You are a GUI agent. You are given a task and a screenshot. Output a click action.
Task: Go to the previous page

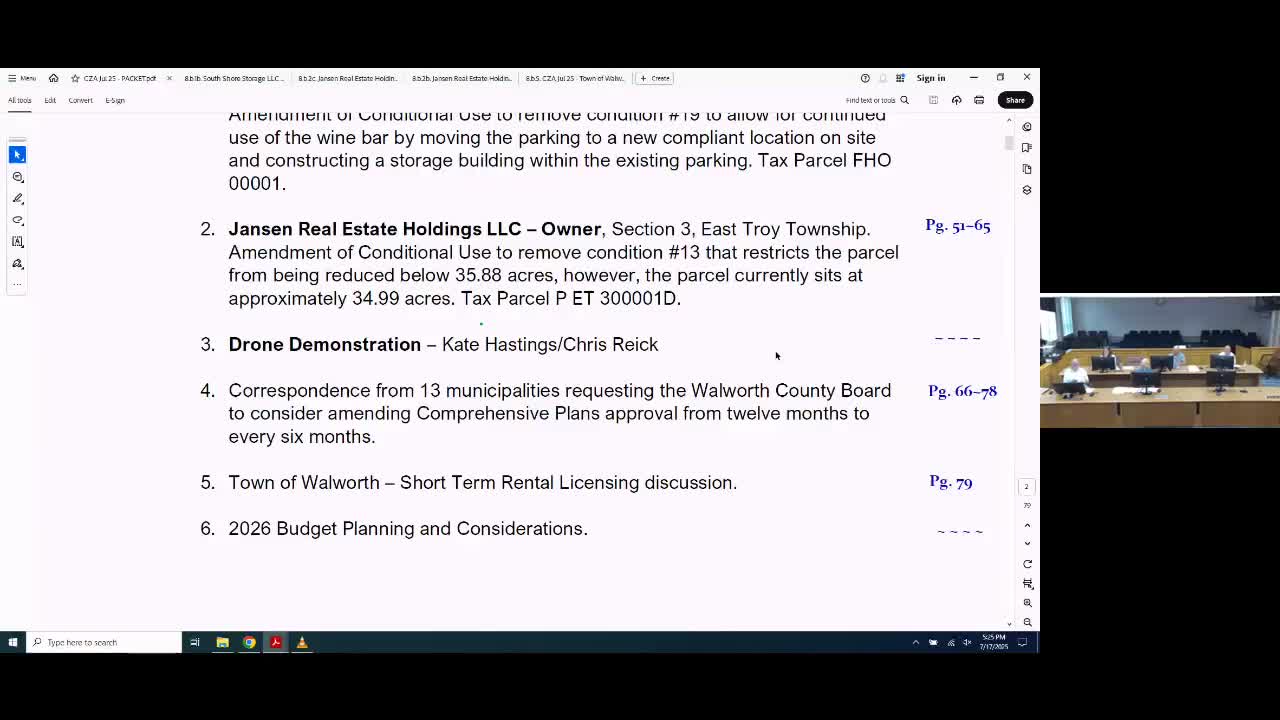pyautogui.click(x=1027, y=525)
